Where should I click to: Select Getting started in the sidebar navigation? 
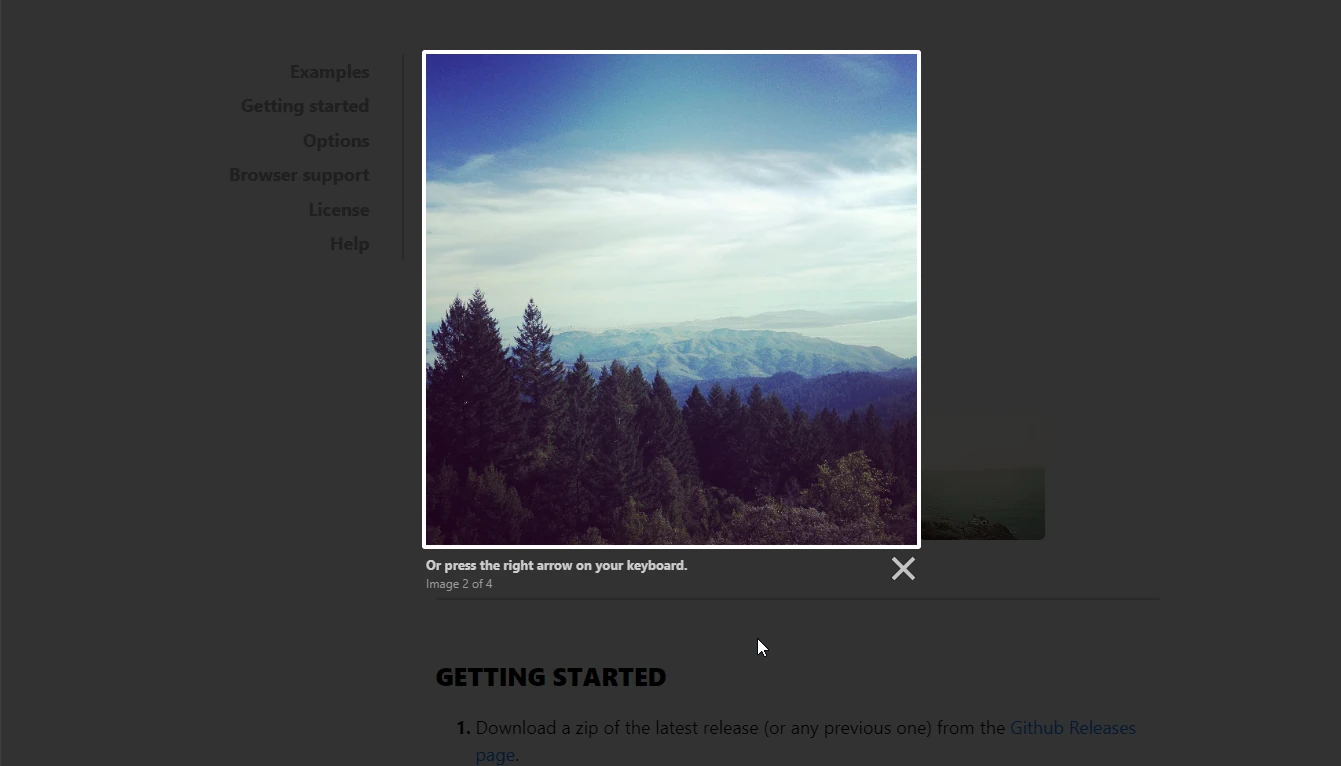[x=304, y=105]
